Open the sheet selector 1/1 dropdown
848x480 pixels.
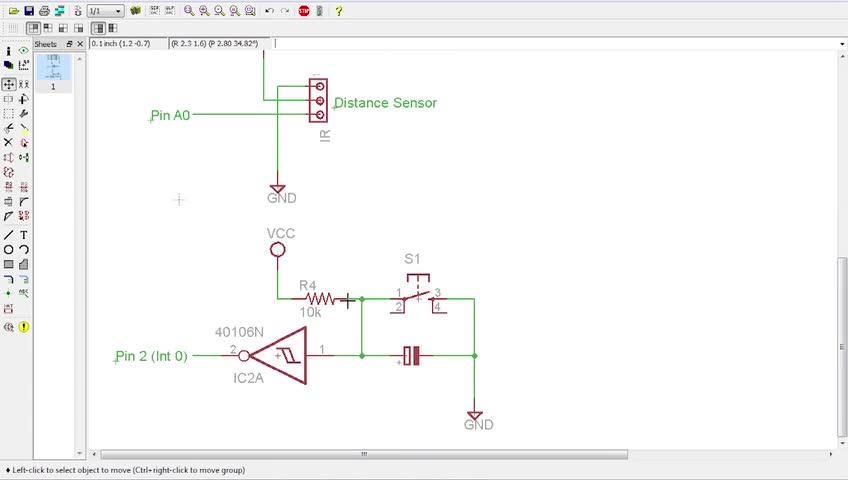105,11
